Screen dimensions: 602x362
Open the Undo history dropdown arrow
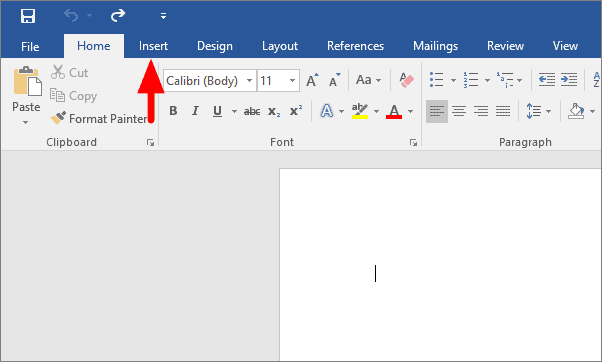89,16
